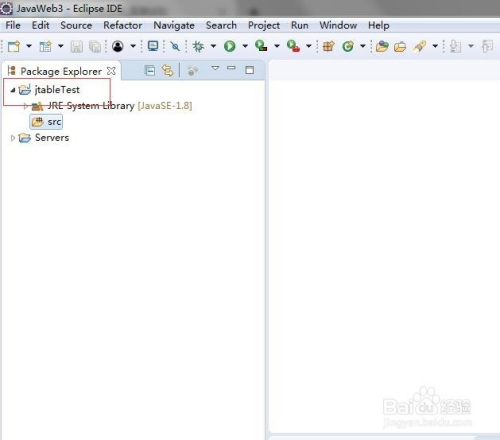Toggle the Skip All Breakpoints icon
Screen dimensions: 500x440
click(175, 46)
